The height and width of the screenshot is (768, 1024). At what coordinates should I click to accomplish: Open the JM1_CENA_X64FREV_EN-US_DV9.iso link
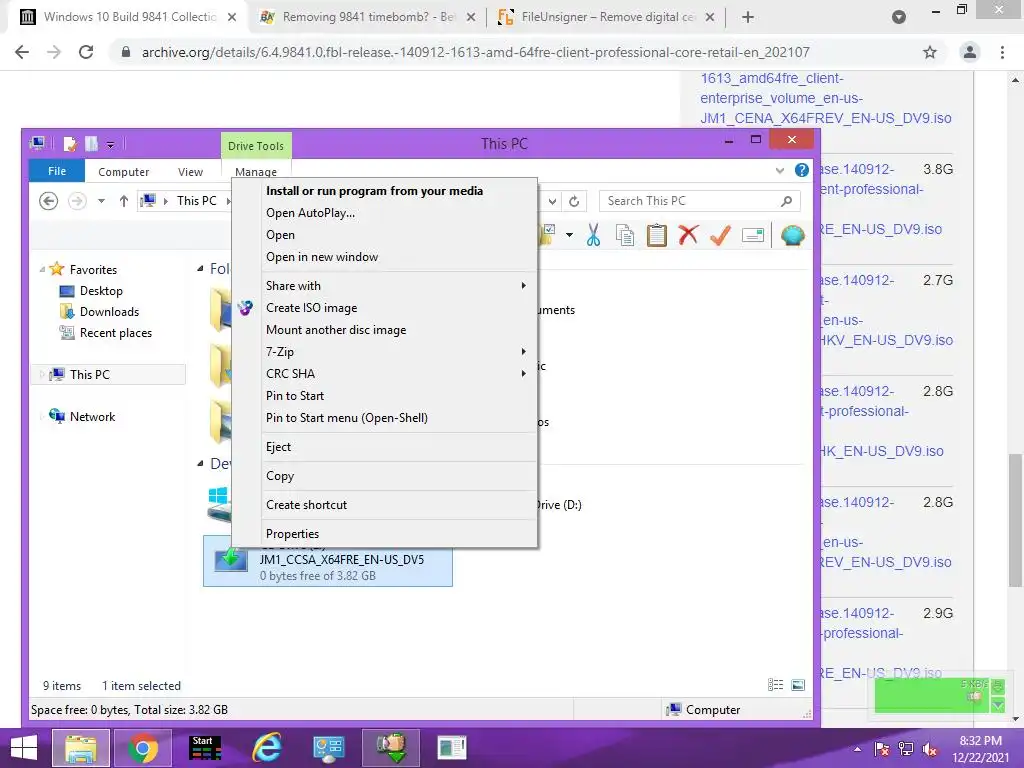click(825, 118)
